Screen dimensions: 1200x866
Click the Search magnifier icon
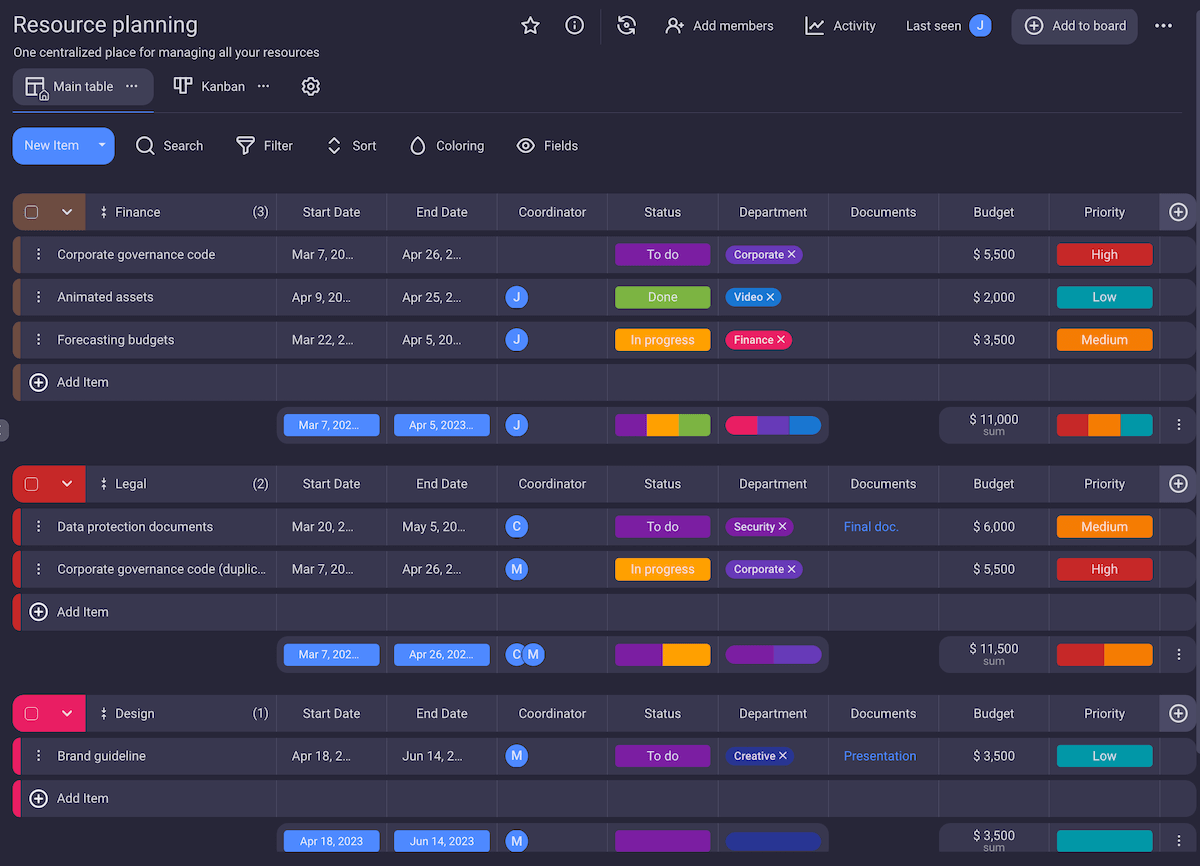point(146,146)
